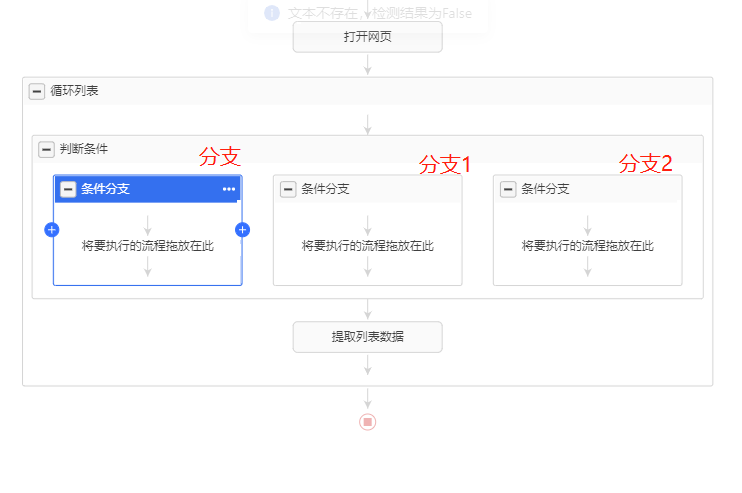Select the 条件分支 header under 分支1

click(x=368, y=189)
